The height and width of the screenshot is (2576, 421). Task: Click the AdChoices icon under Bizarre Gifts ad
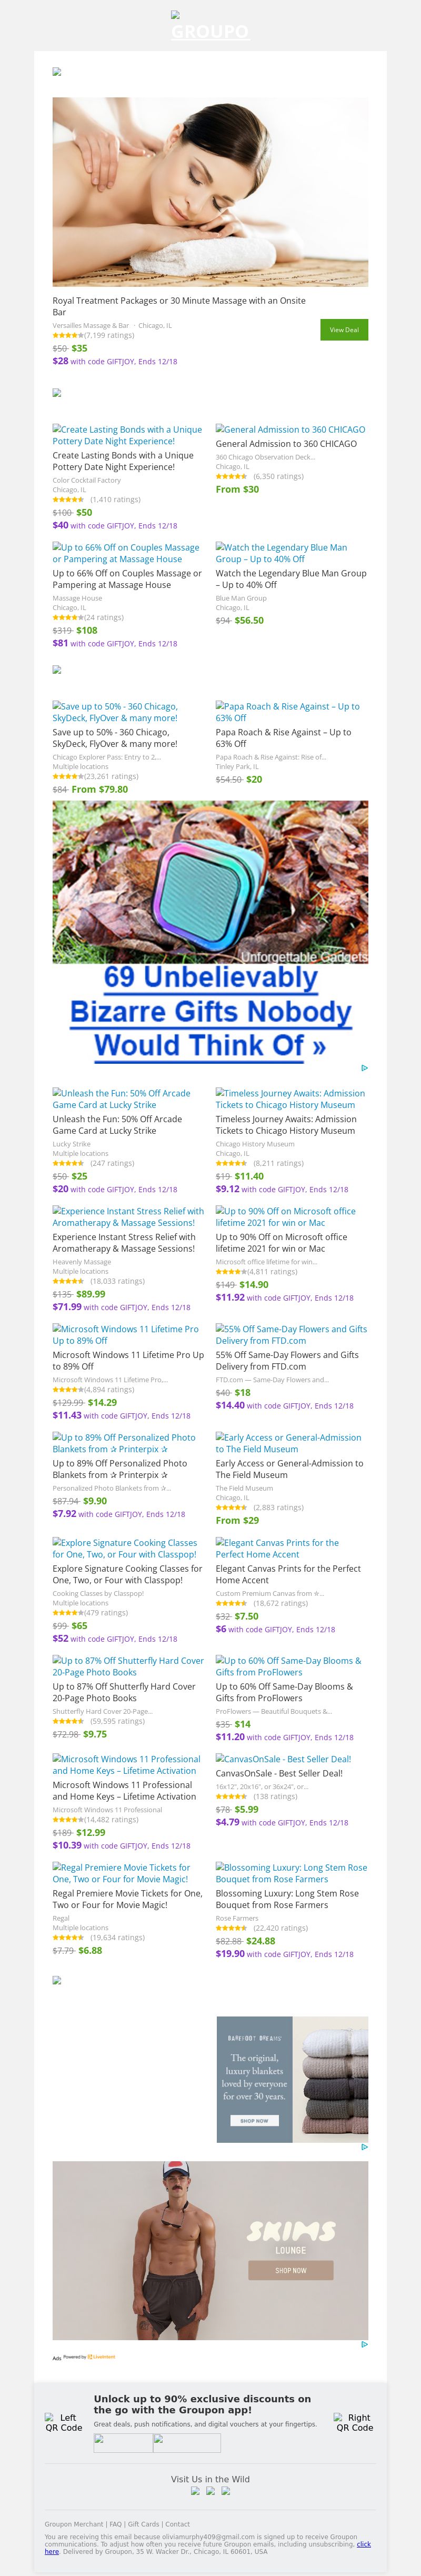tap(364, 1068)
